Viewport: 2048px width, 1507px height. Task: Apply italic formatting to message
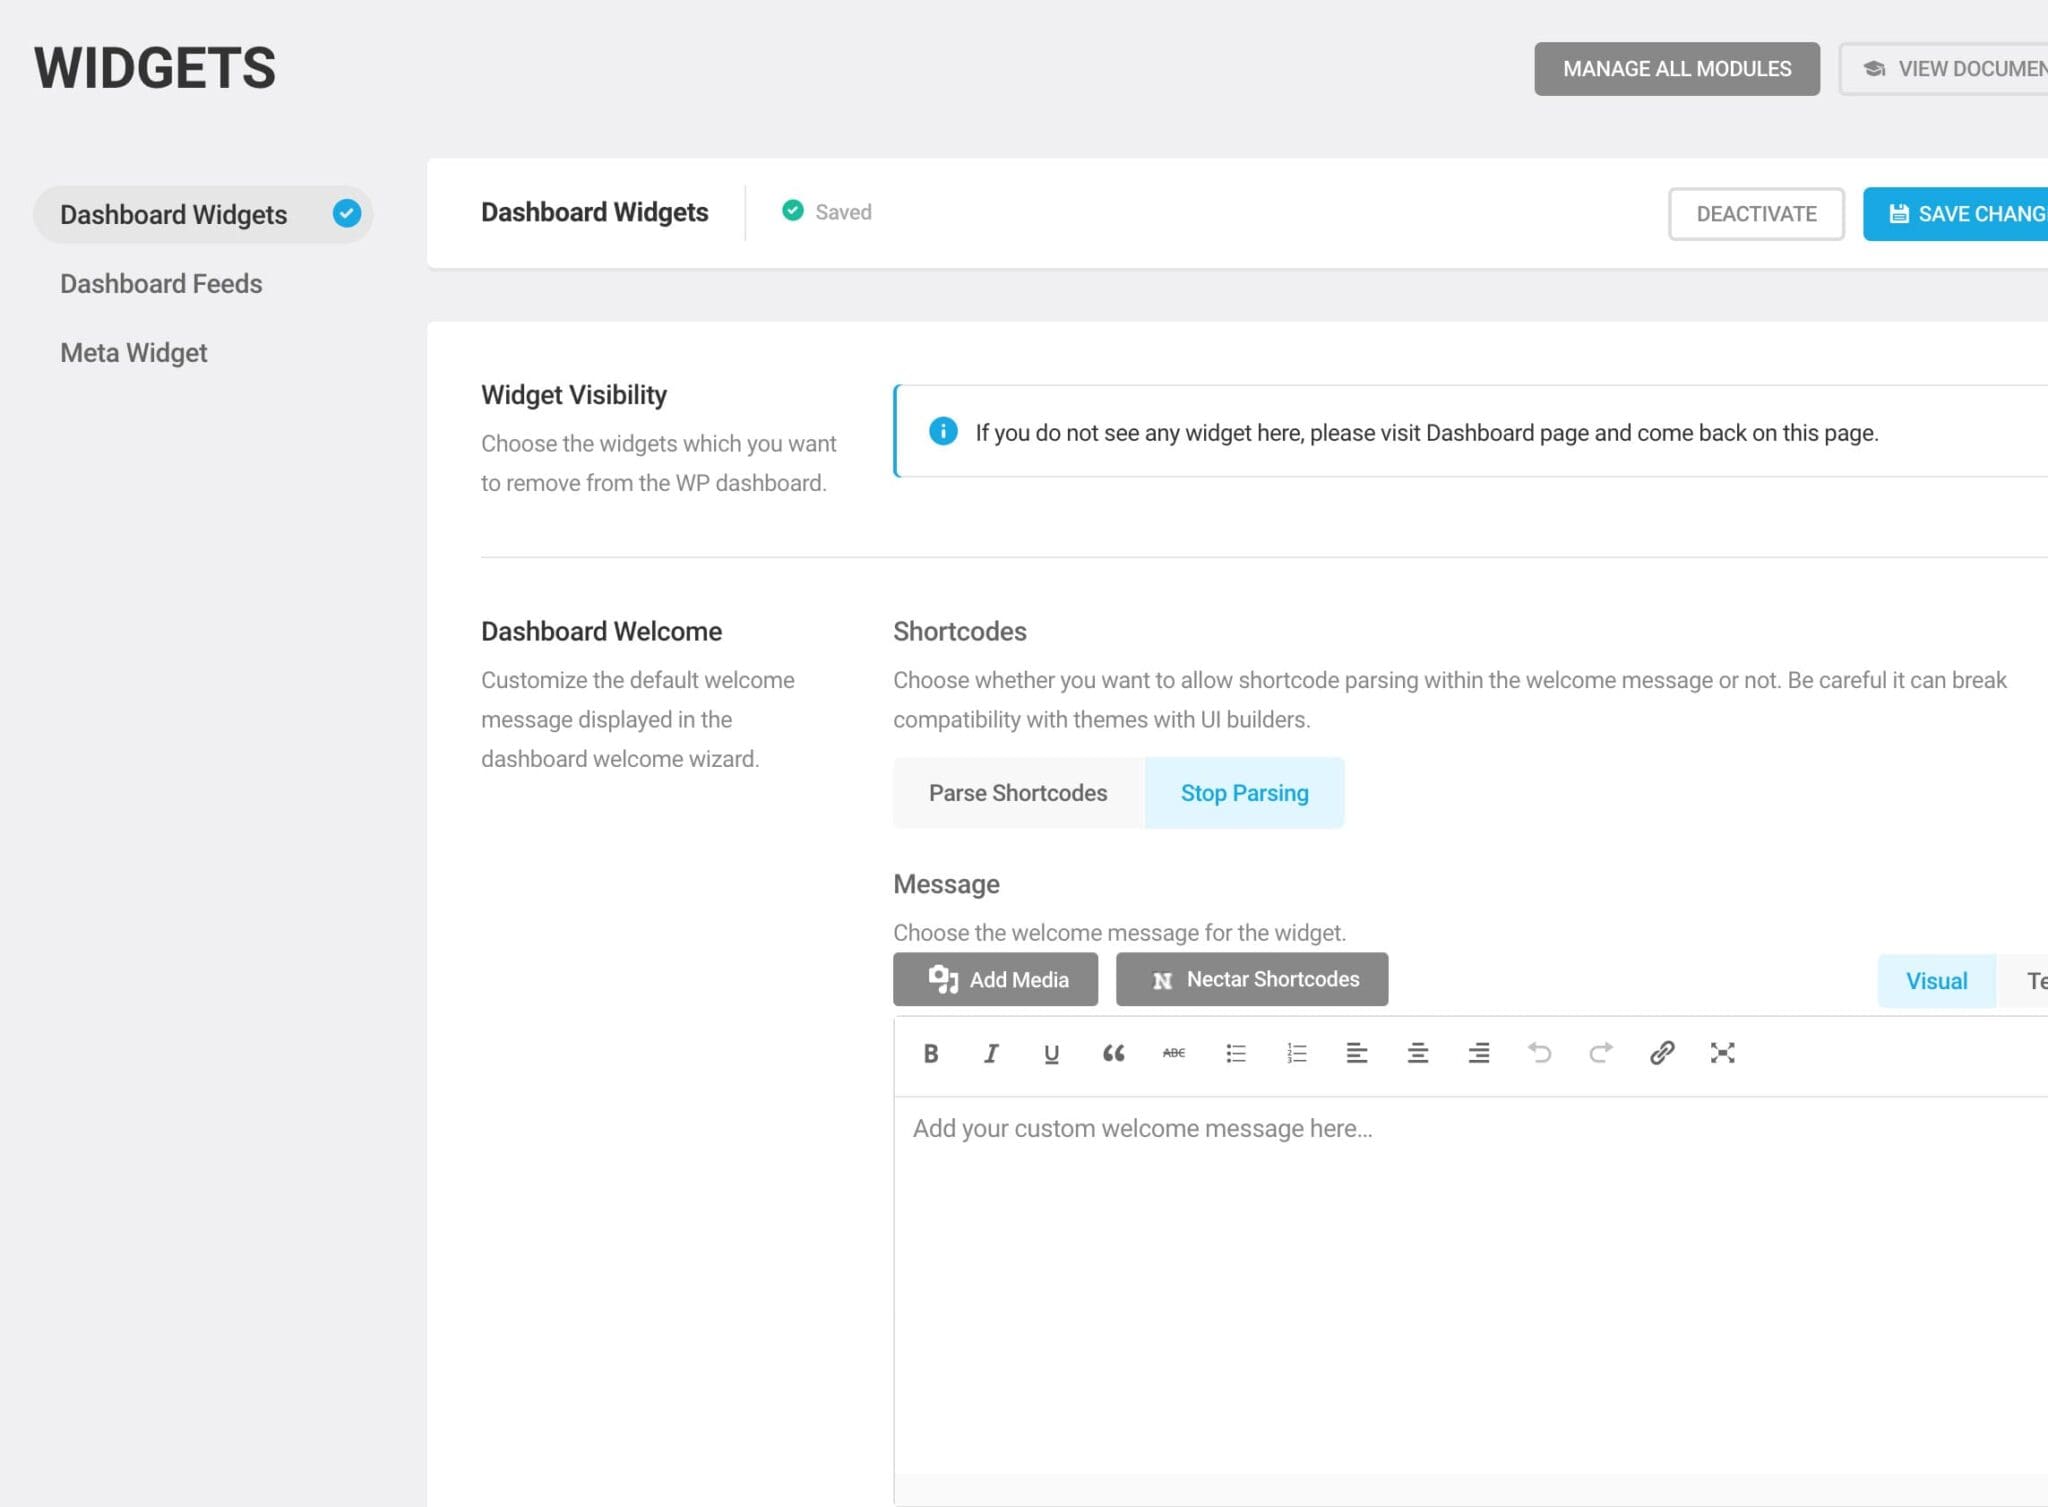tap(991, 1053)
